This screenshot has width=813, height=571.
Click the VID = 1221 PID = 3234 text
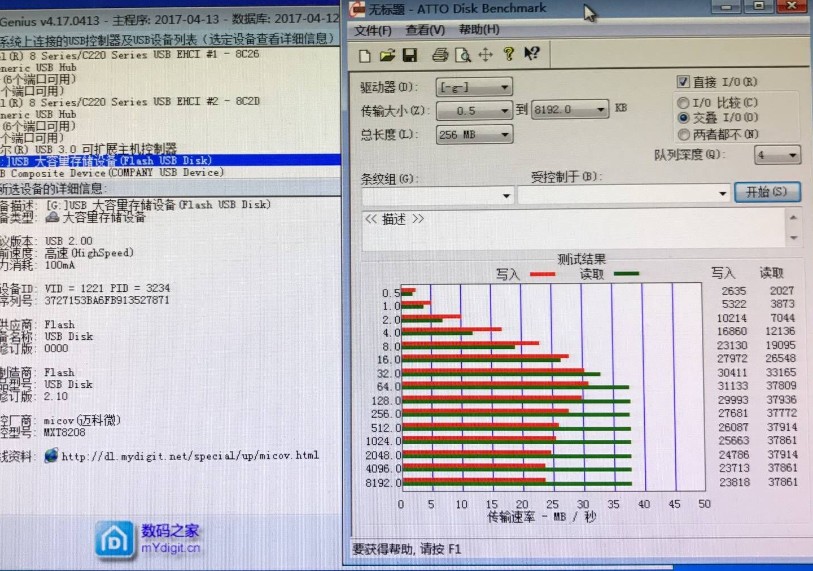(107, 288)
